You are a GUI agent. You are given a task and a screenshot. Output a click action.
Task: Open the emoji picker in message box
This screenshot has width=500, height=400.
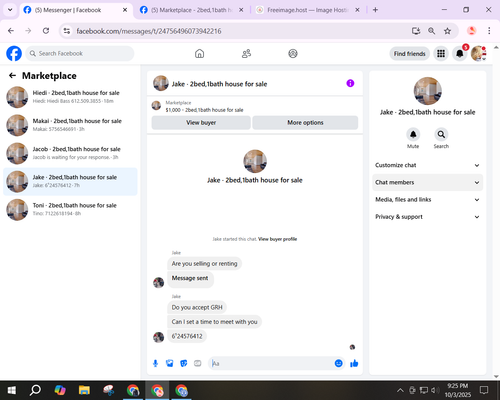338,363
